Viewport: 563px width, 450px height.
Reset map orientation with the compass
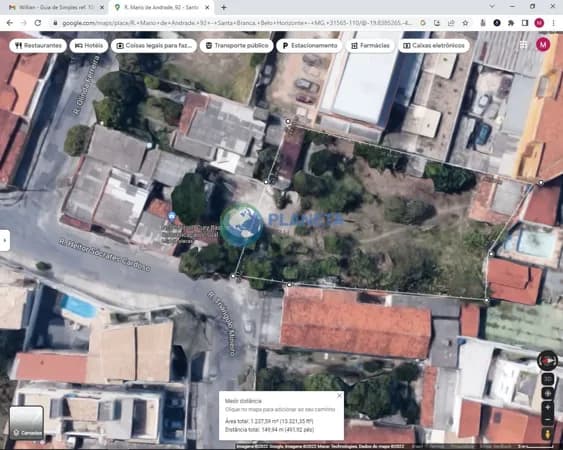pos(547,360)
